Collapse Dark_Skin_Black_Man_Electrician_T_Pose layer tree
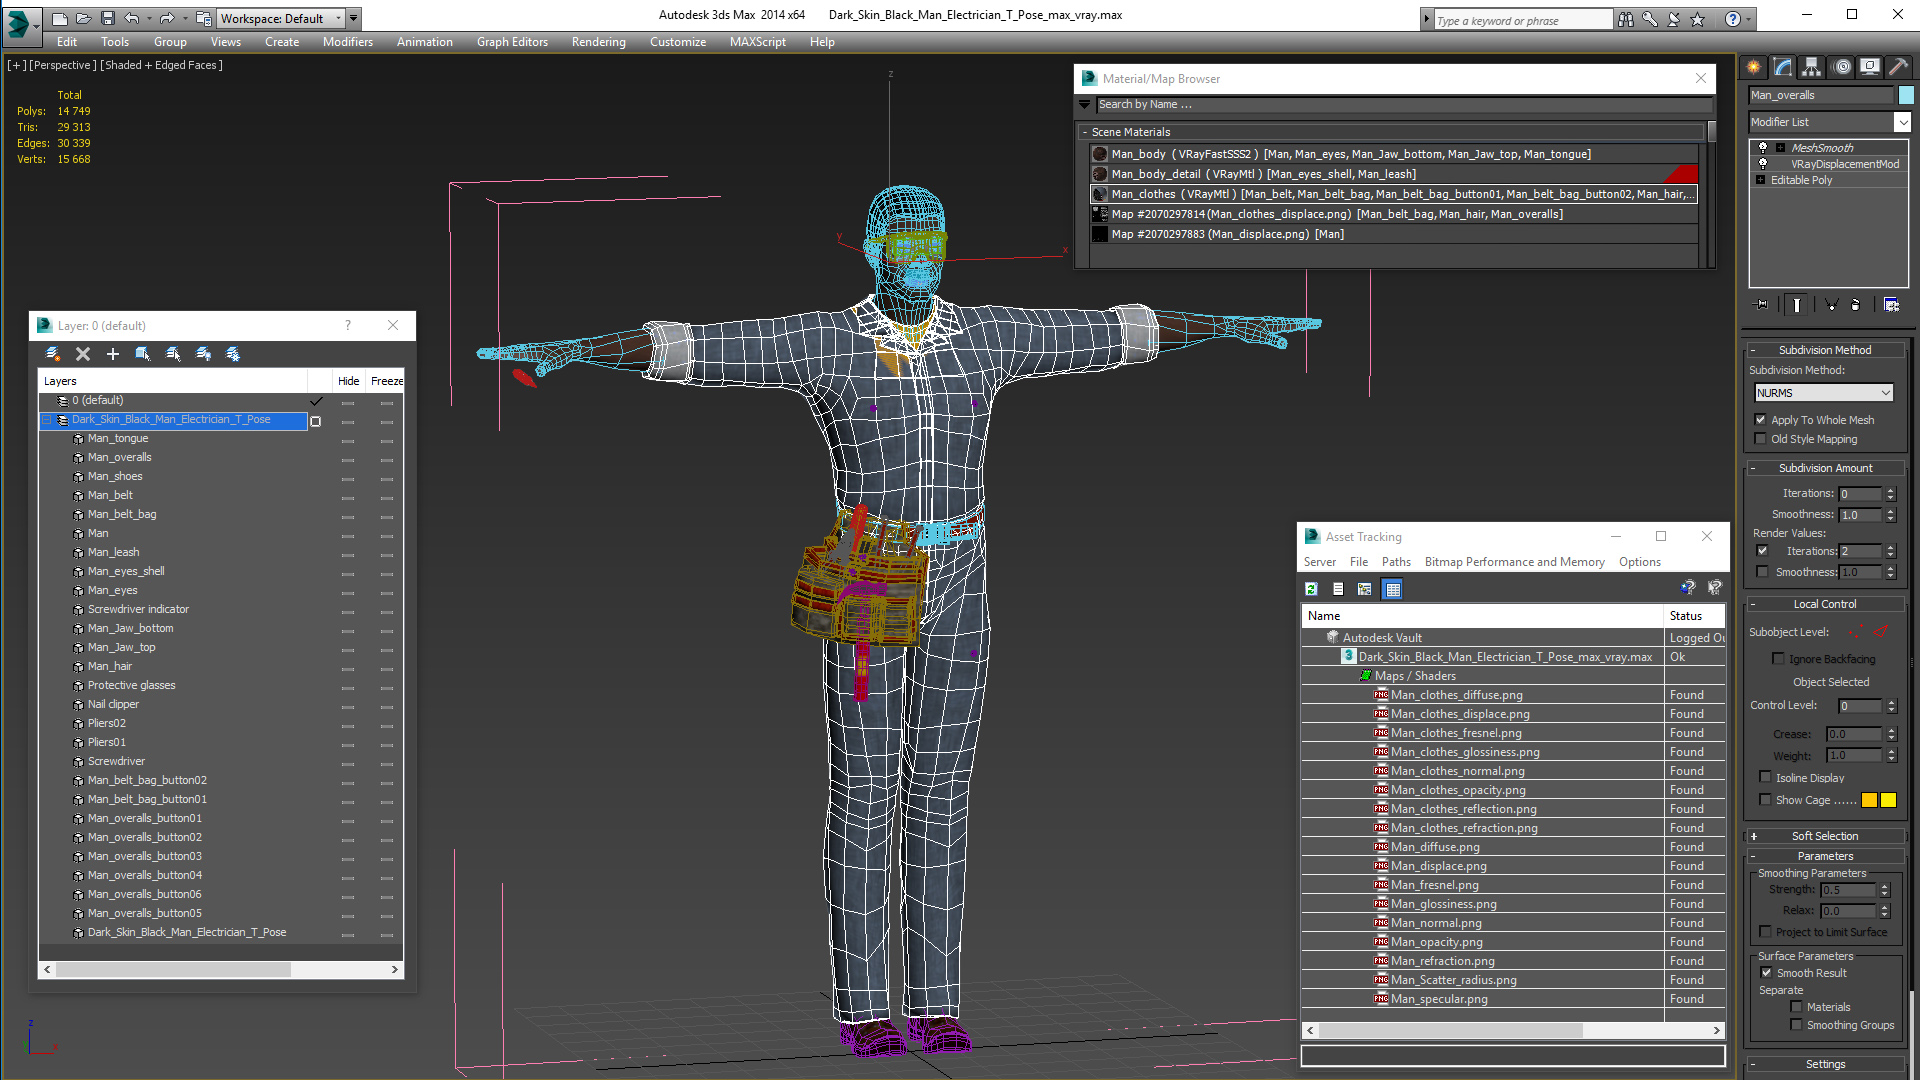Viewport: 1920px width, 1080px height. (47, 420)
